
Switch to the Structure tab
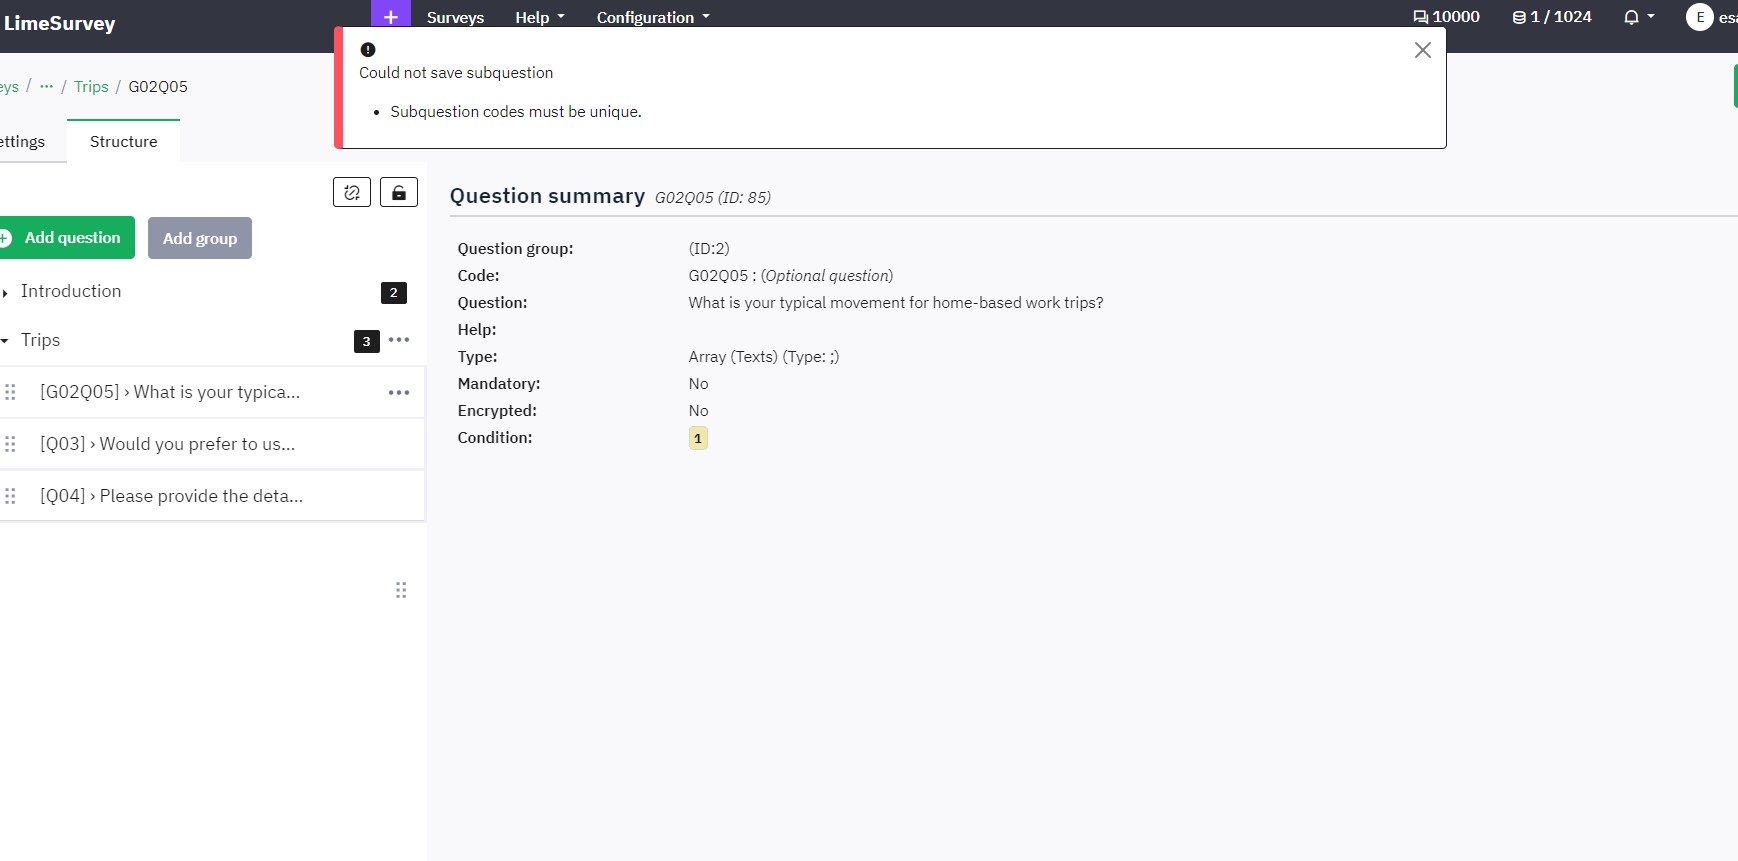pyautogui.click(x=123, y=142)
